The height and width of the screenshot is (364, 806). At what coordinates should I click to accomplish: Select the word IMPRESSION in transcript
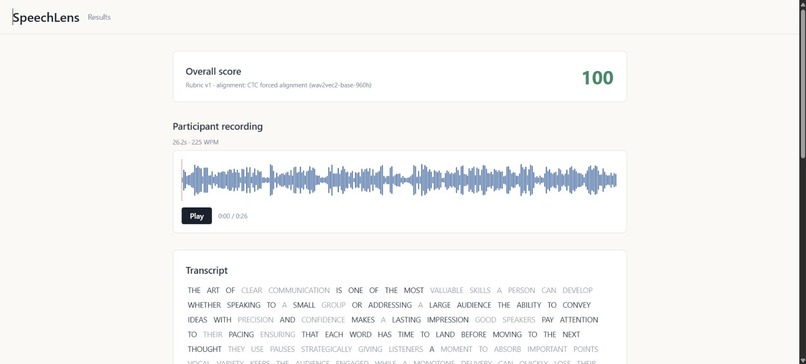click(x=448, y=320)
